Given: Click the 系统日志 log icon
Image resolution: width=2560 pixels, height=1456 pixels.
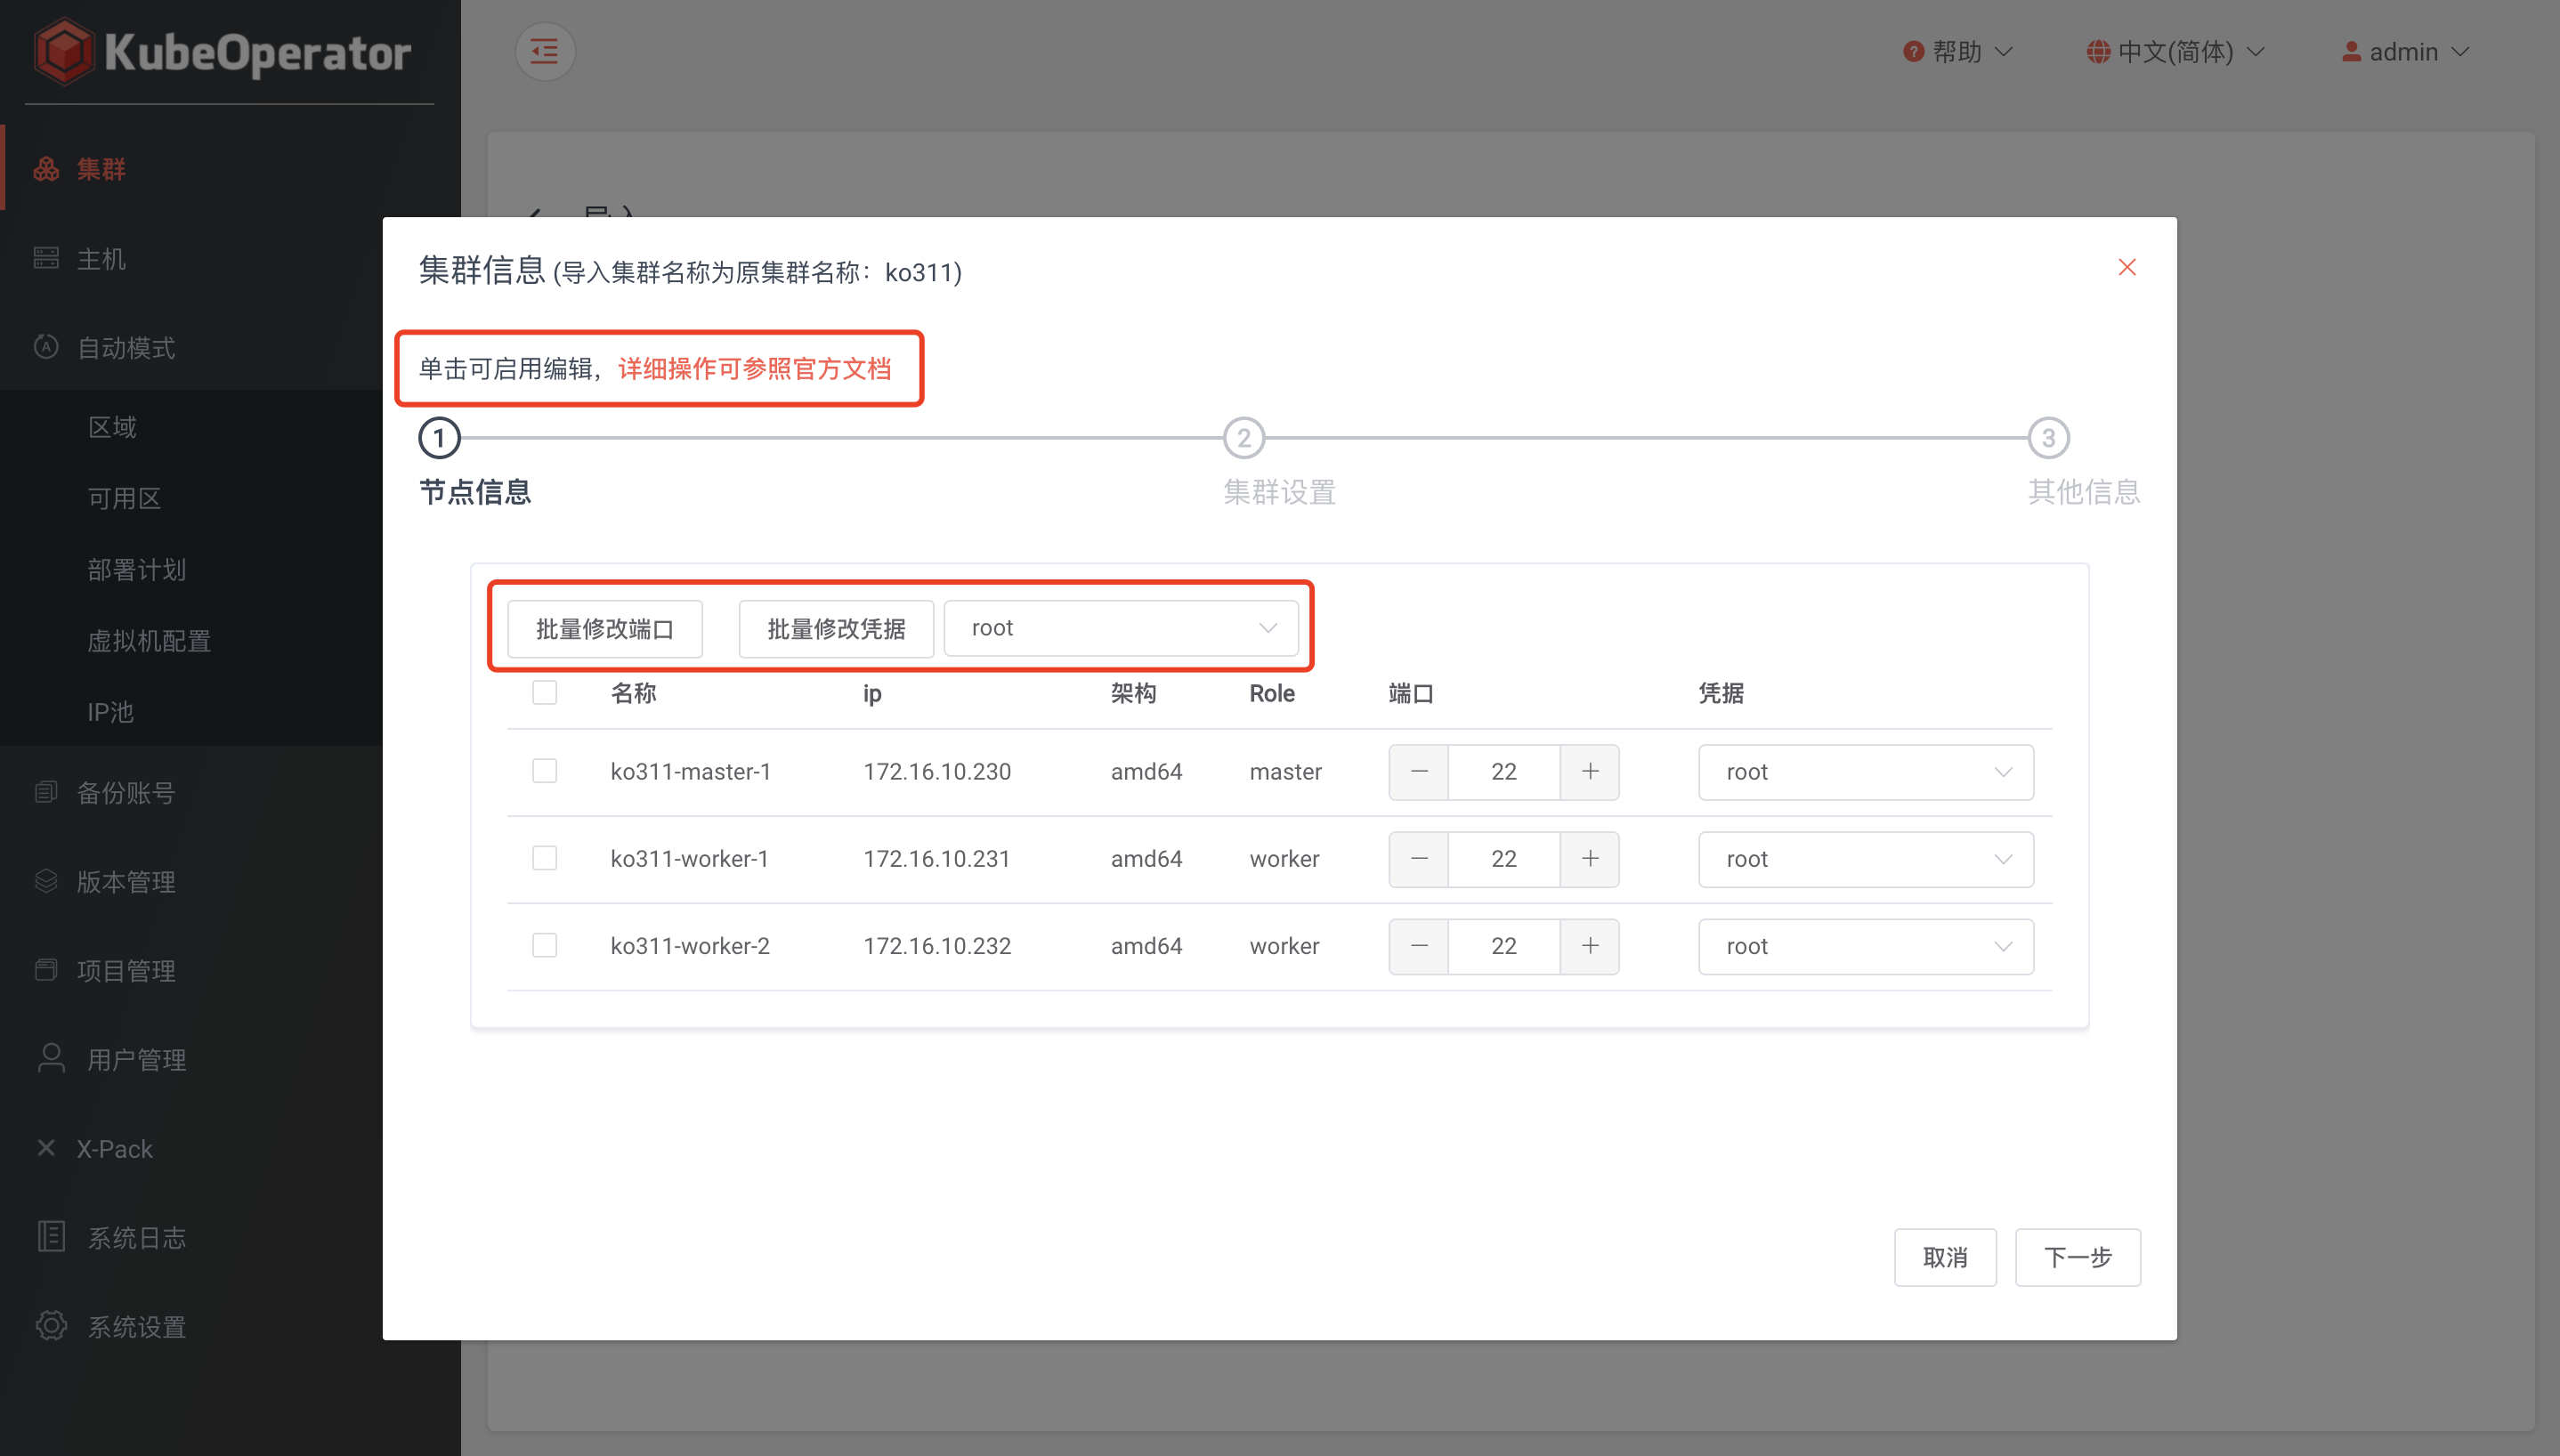Looking at the screenshot, I should pyautogui.click(x=51, y=1237).
